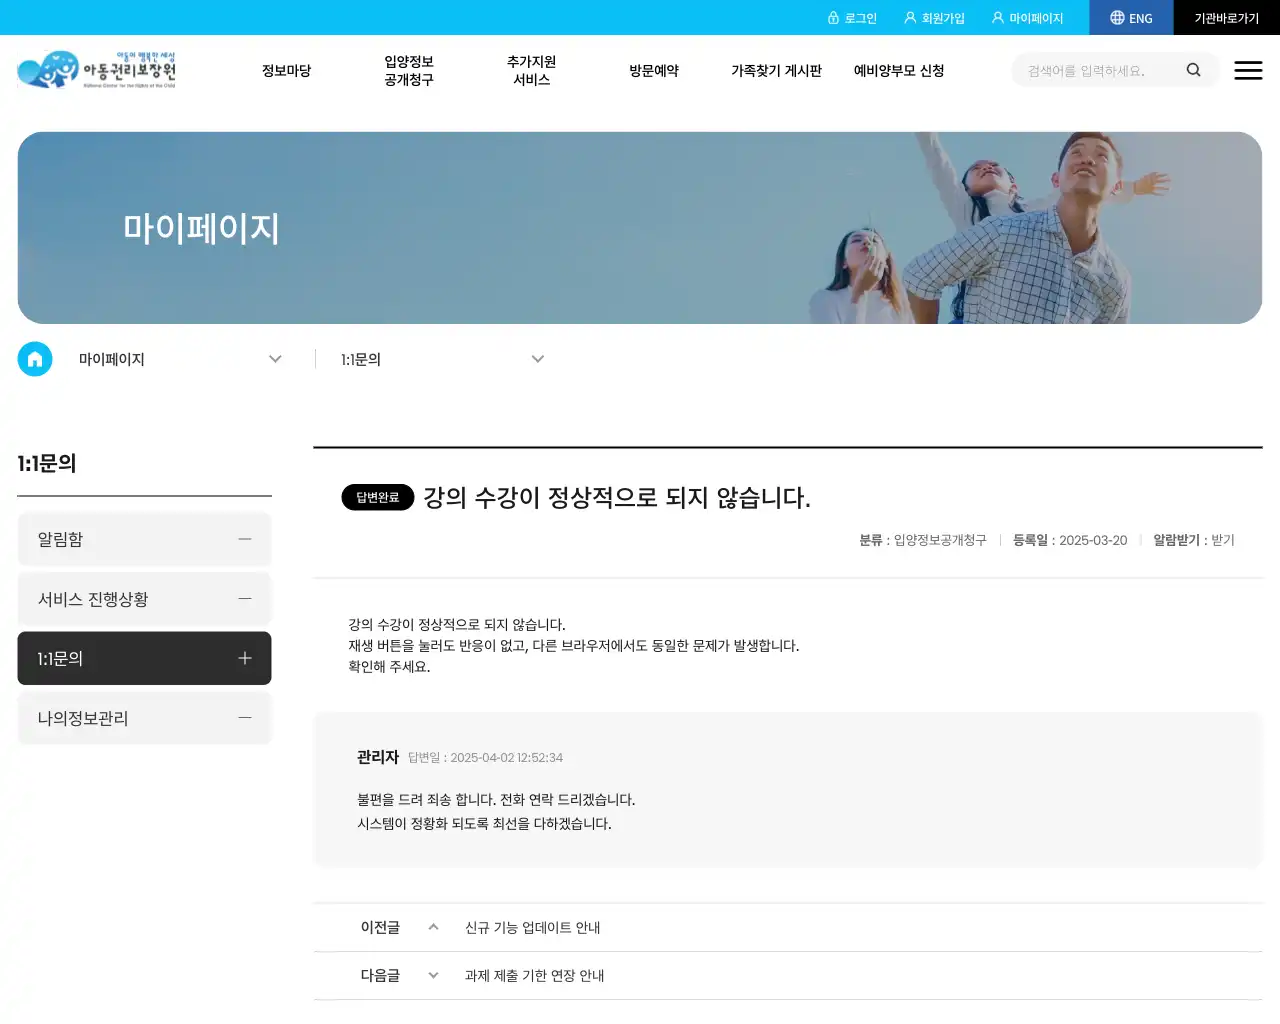Select the 방문예약 menu item

point(654,70)
